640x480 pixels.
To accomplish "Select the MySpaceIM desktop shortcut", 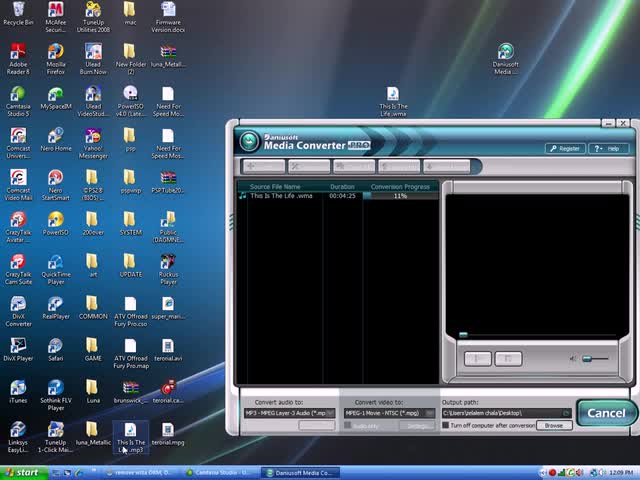I will pos(56,98).
